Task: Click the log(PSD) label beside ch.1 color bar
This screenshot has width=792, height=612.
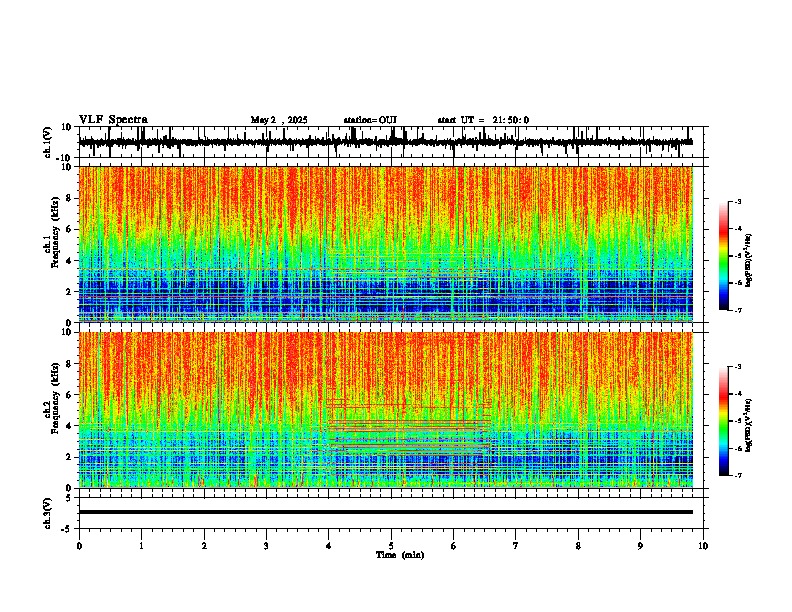Action: [x=749, y=261]
